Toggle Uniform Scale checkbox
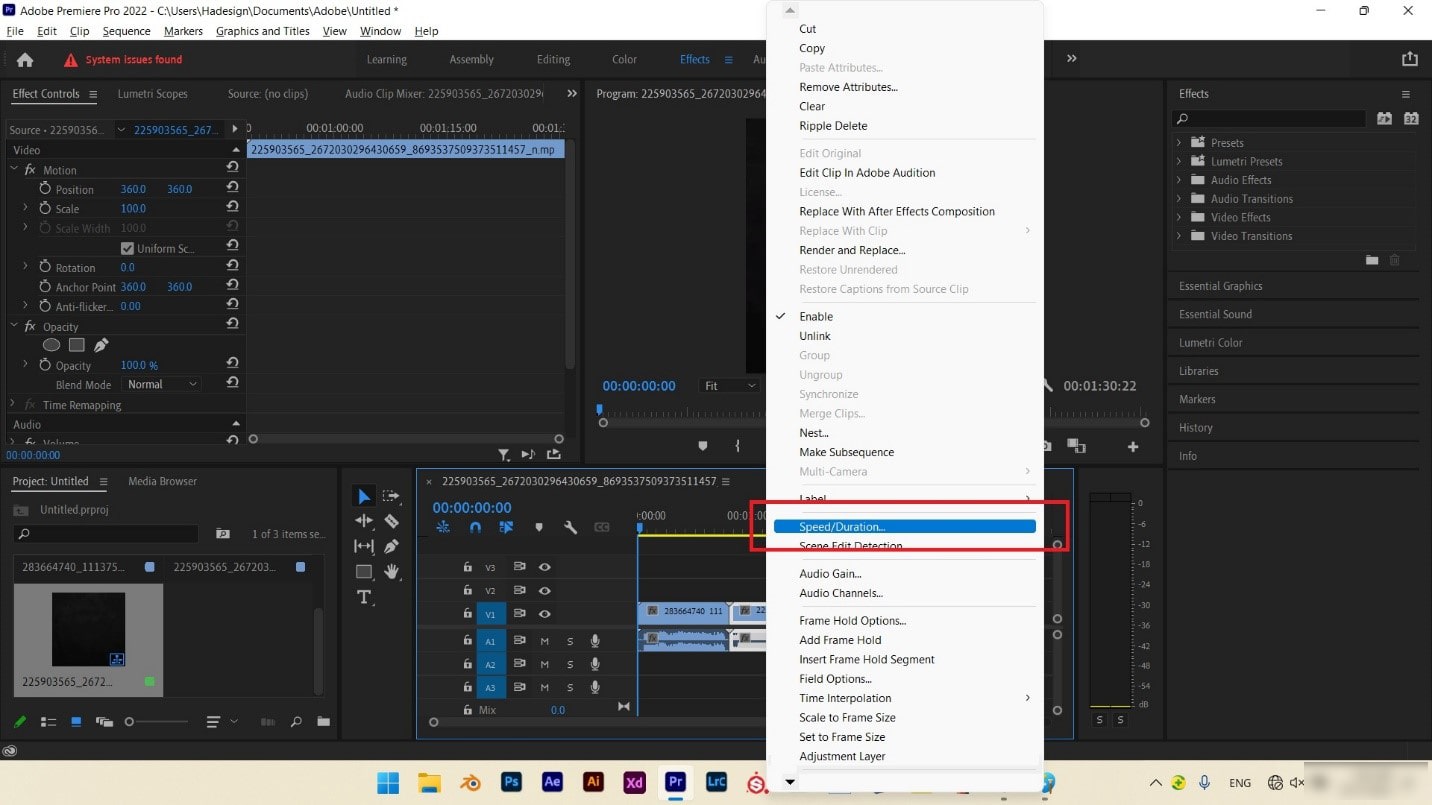The height and width of the screenshot is (805, 1432). point(127,248)
